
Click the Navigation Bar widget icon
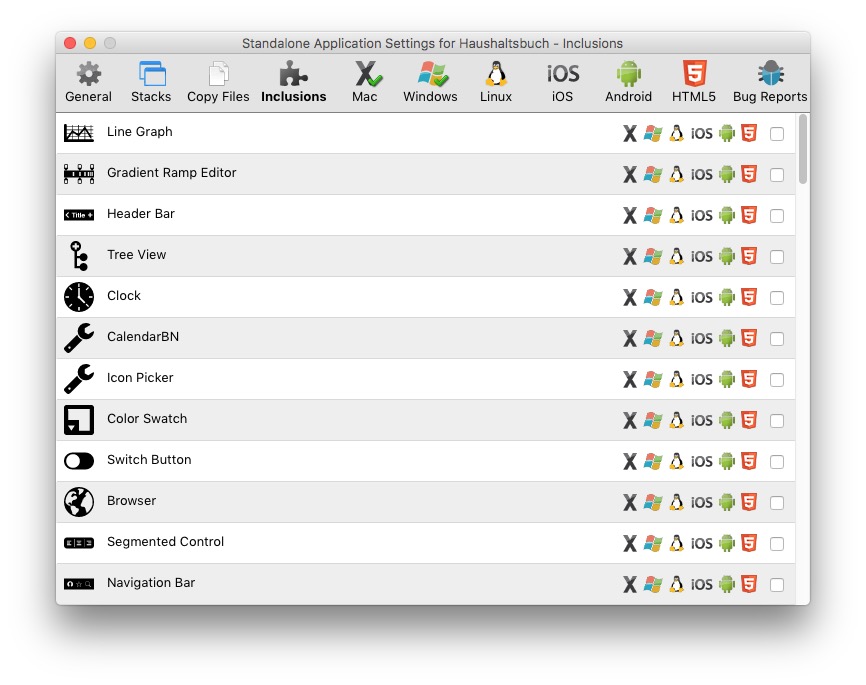coord(78,584)
